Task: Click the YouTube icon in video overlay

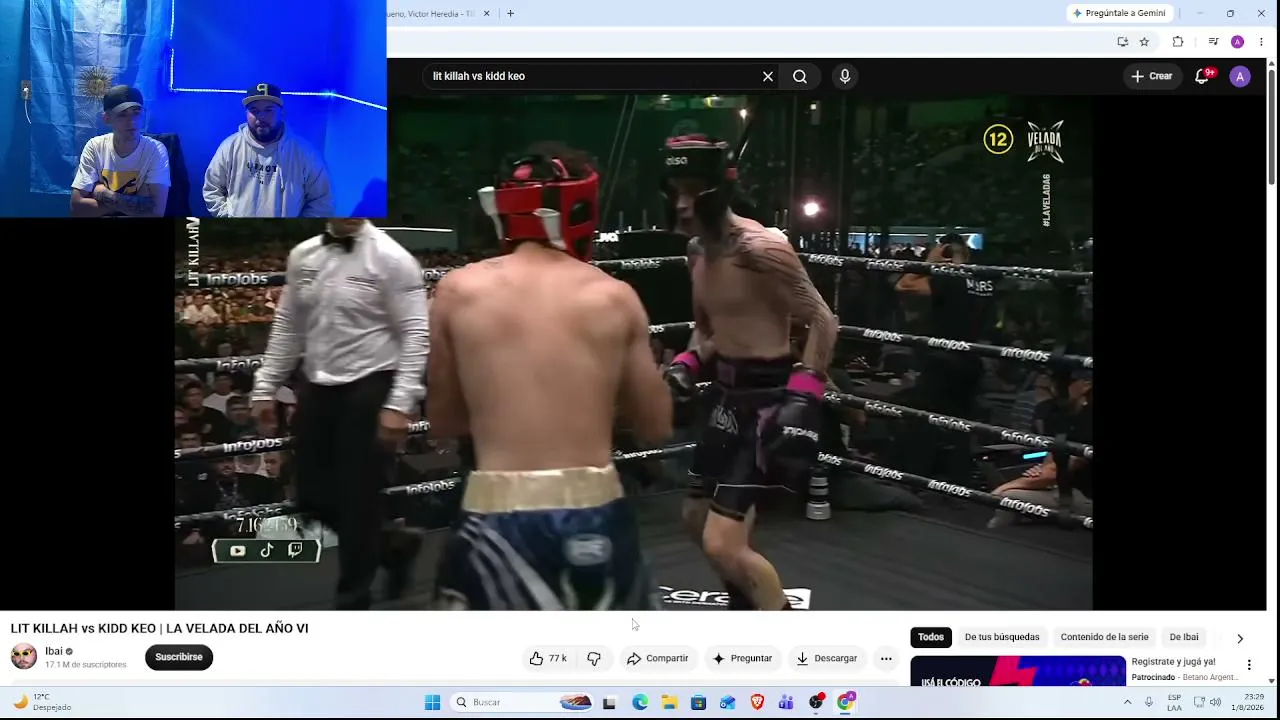Action: point(238,550)
